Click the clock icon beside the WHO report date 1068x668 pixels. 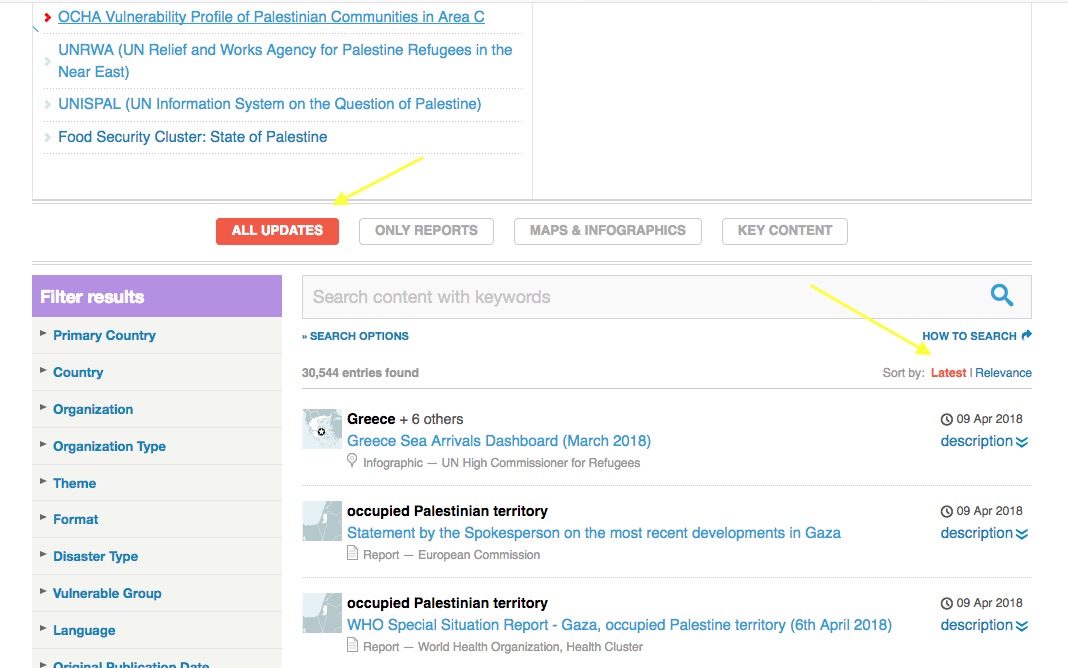click(947, 603)
